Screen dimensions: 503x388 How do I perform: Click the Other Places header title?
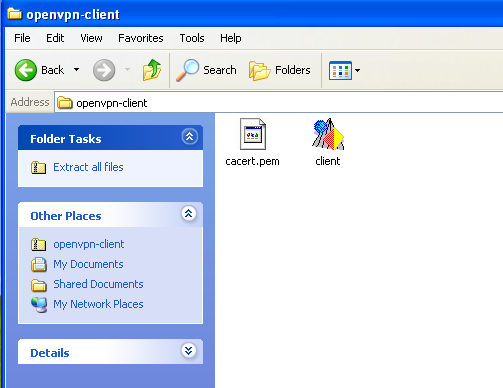(x=66, y=216)
